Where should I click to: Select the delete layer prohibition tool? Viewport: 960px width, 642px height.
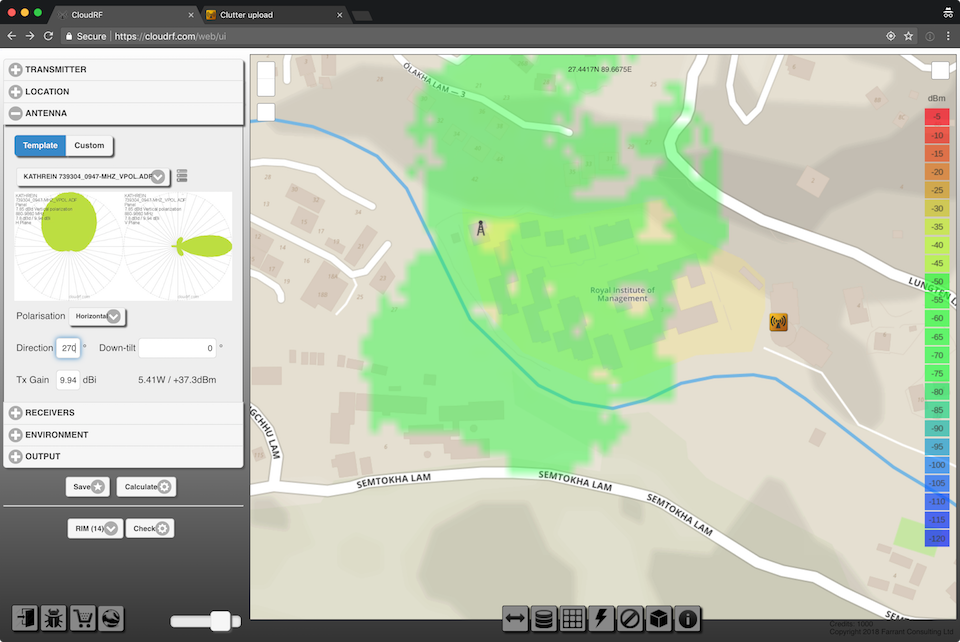point(630,619)
